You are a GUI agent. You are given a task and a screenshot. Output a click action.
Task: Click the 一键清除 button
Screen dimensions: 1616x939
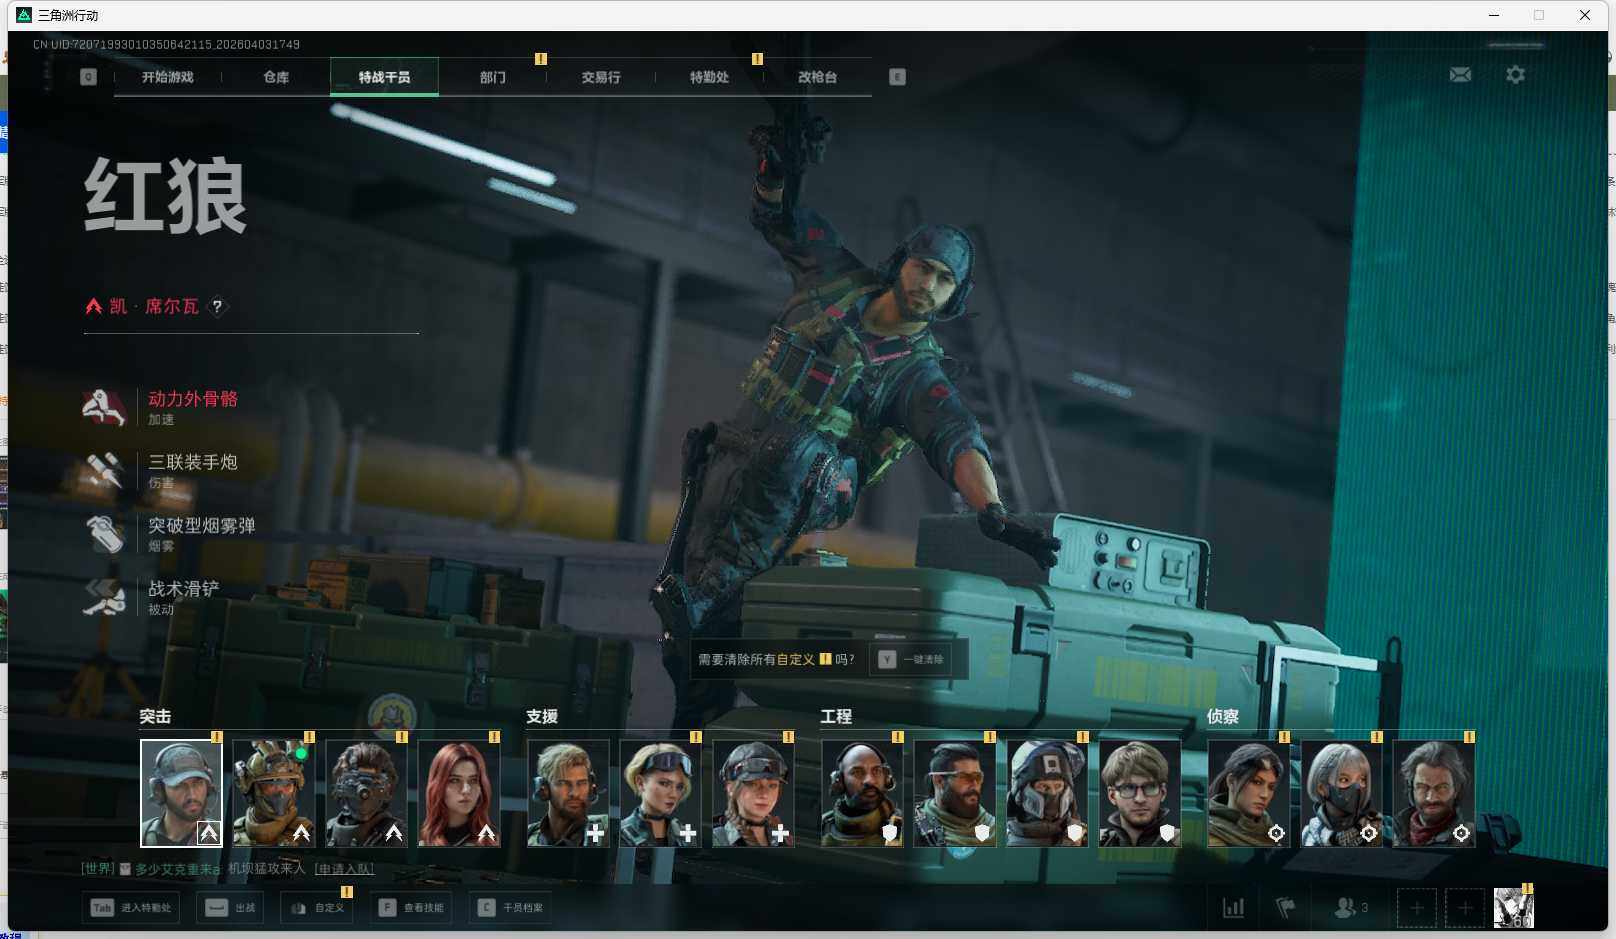click(x=912, y=659)
